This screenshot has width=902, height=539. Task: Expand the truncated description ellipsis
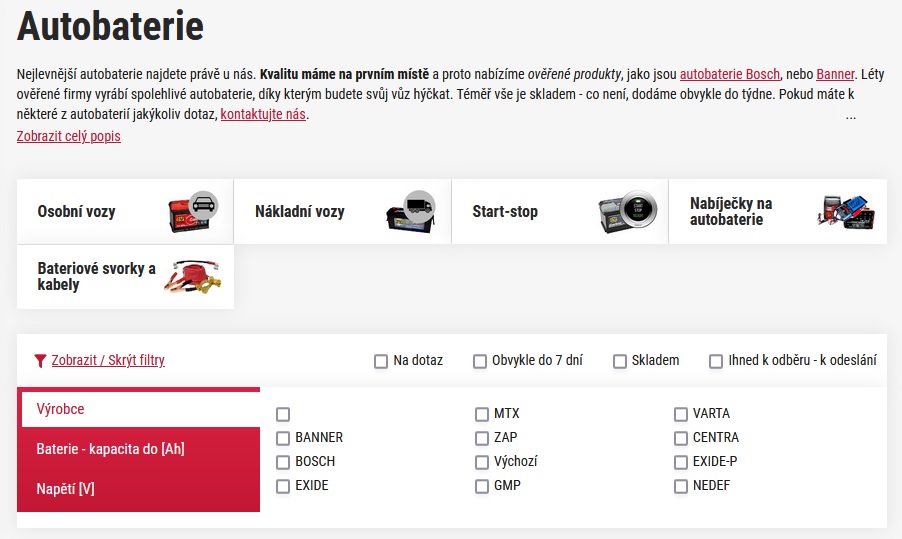point(851,116)
